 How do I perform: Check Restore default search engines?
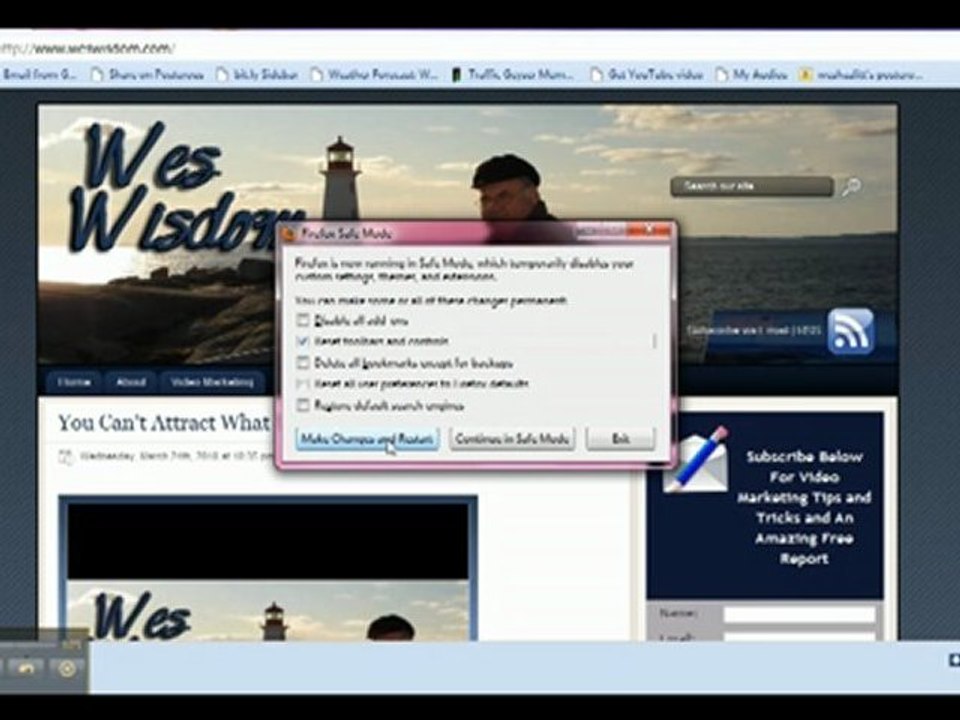tap(302, 405)
